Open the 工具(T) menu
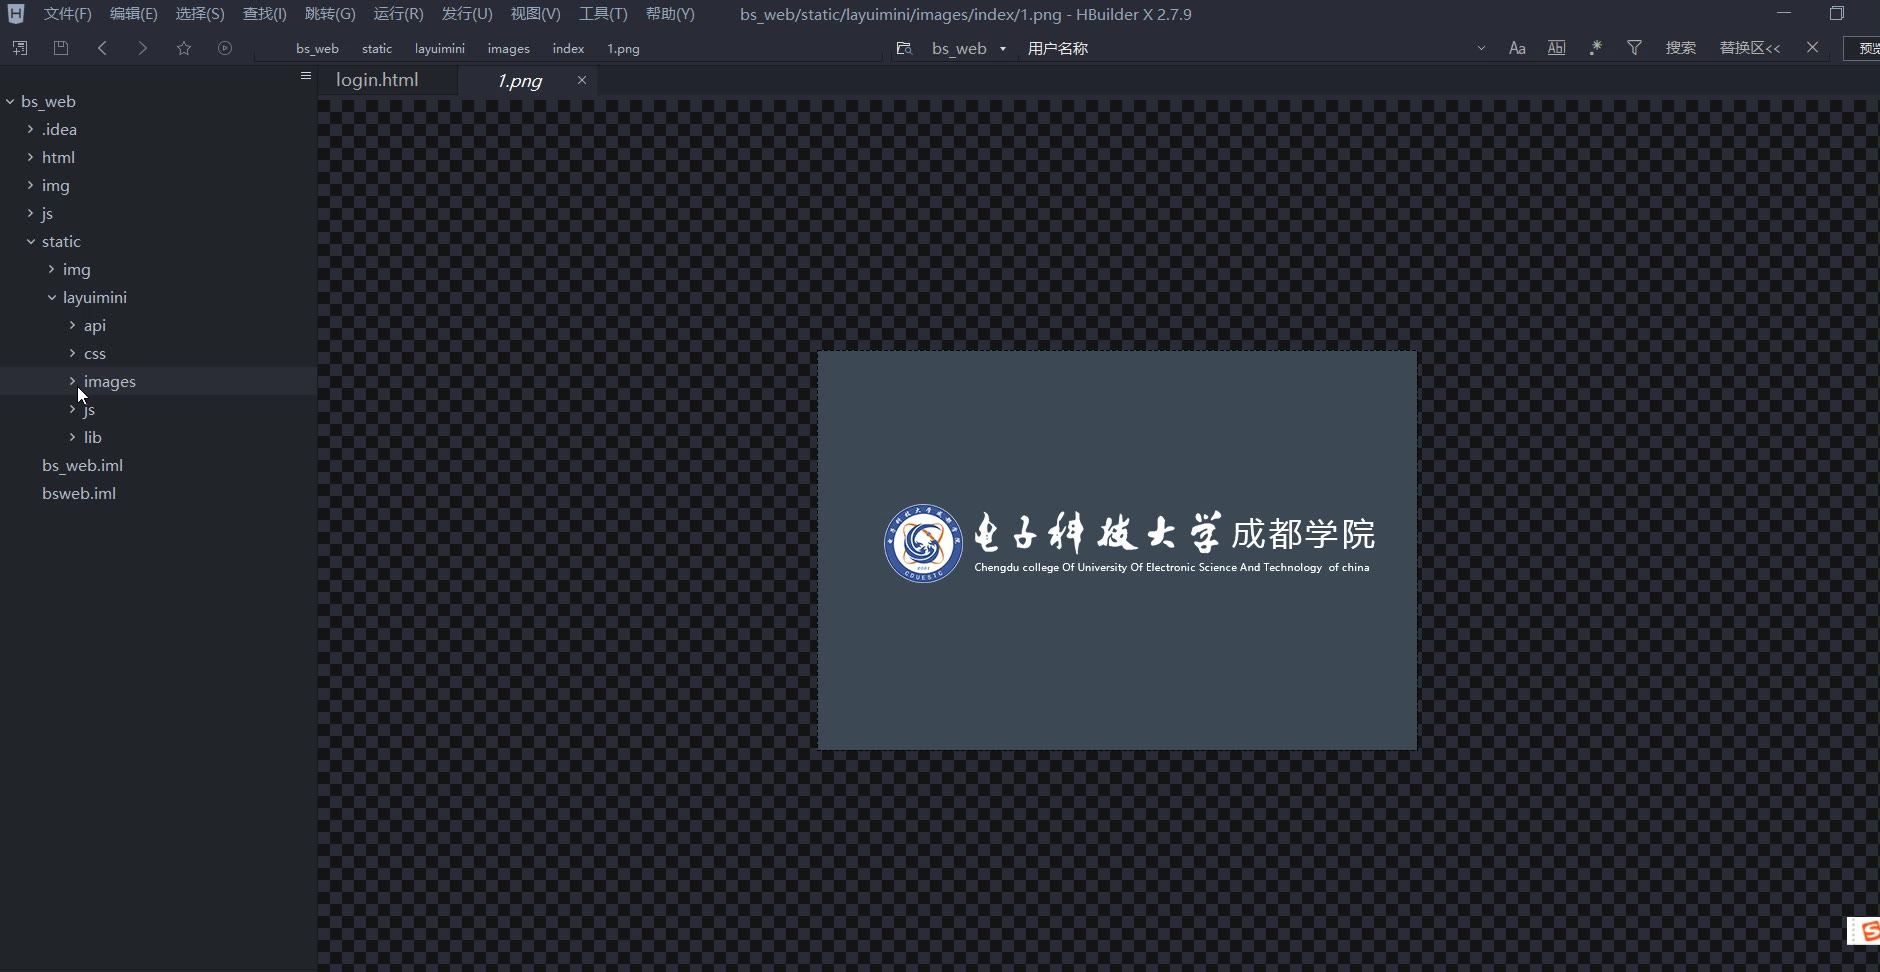1880x972 pixels. click(x=603, y=14)
